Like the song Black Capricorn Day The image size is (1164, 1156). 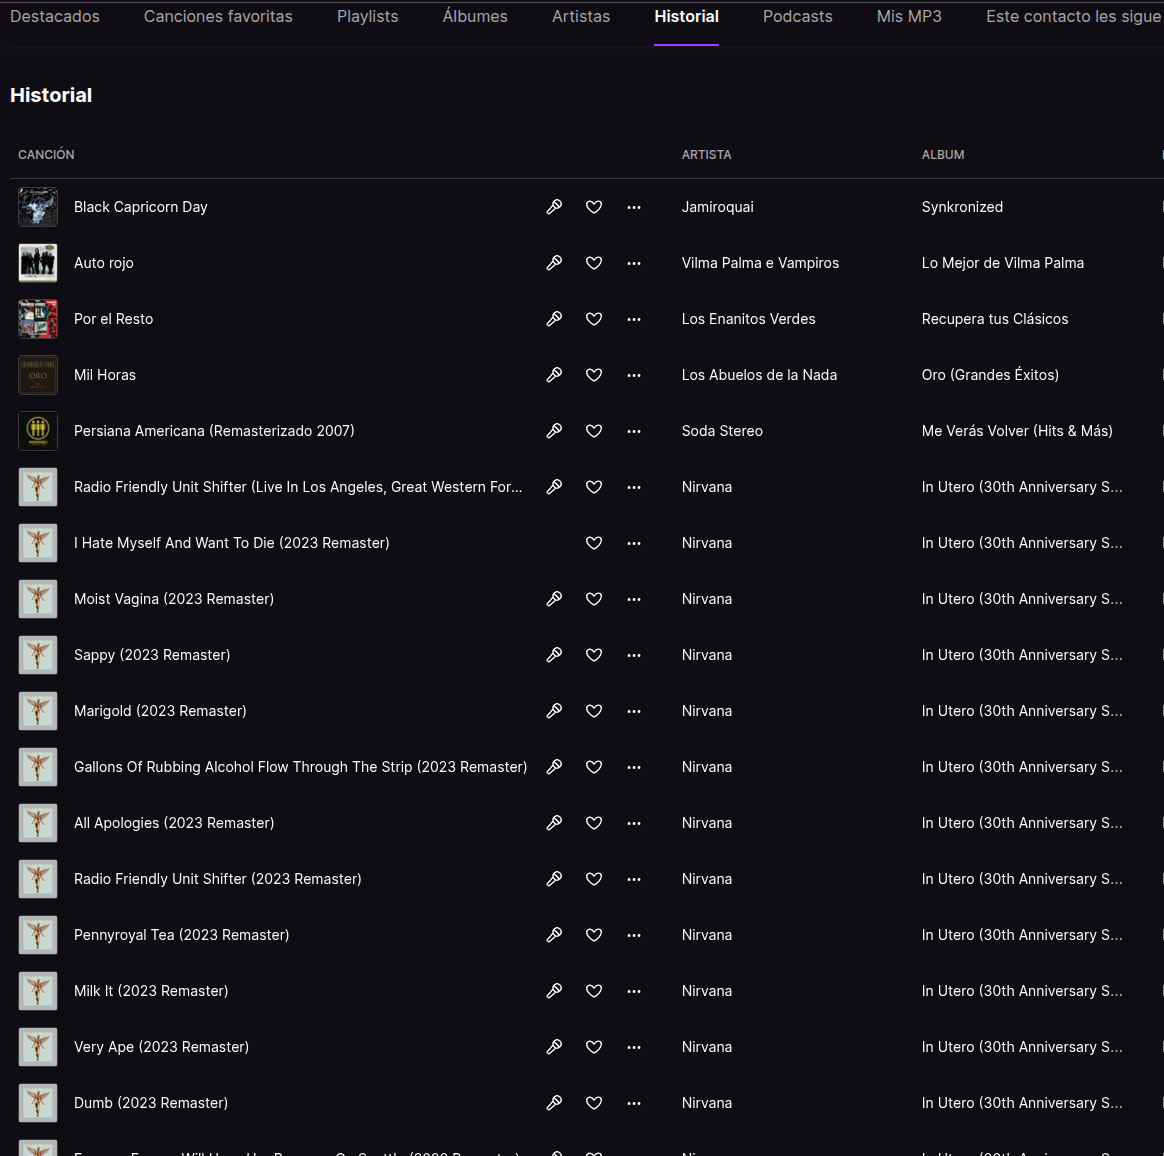(x=594, y=207)
